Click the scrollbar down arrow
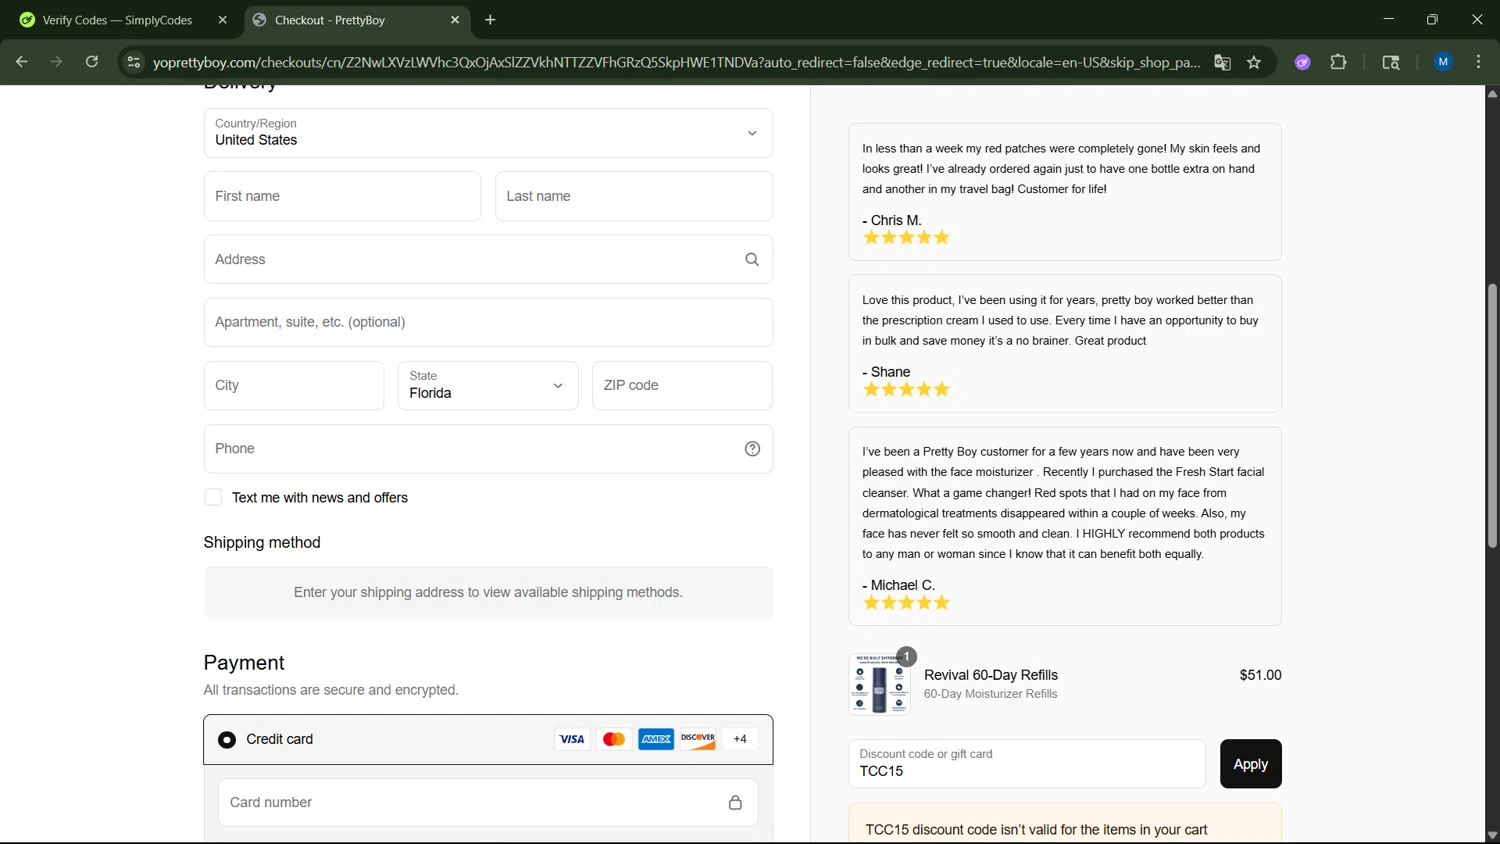This screenshot has width=1500, height=844. tap(1492, 835)
